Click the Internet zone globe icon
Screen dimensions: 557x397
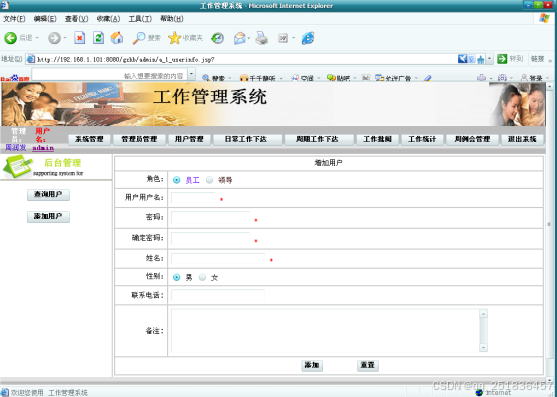point(479,392)
